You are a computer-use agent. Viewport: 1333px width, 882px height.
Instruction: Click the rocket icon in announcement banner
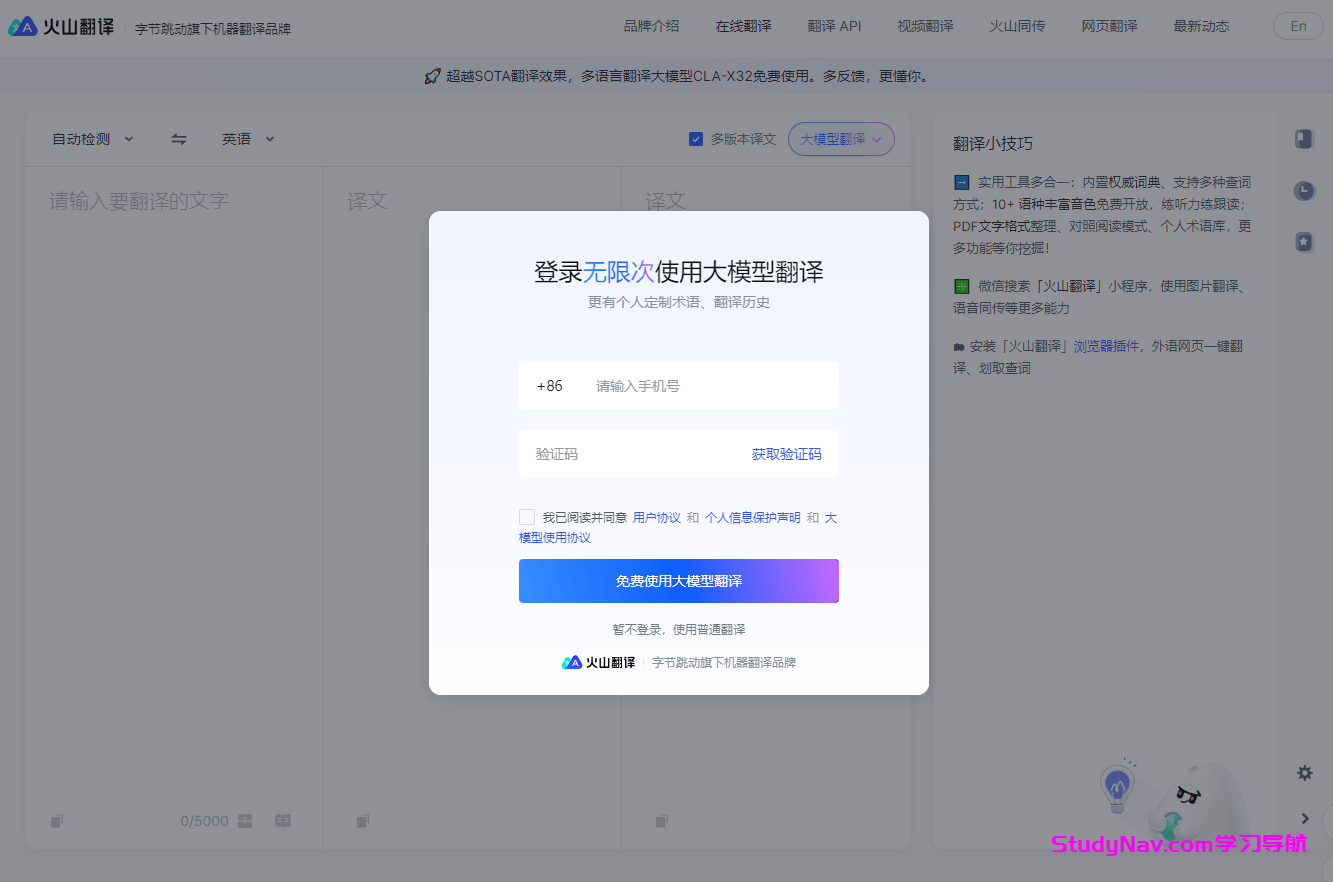point(432,76)
